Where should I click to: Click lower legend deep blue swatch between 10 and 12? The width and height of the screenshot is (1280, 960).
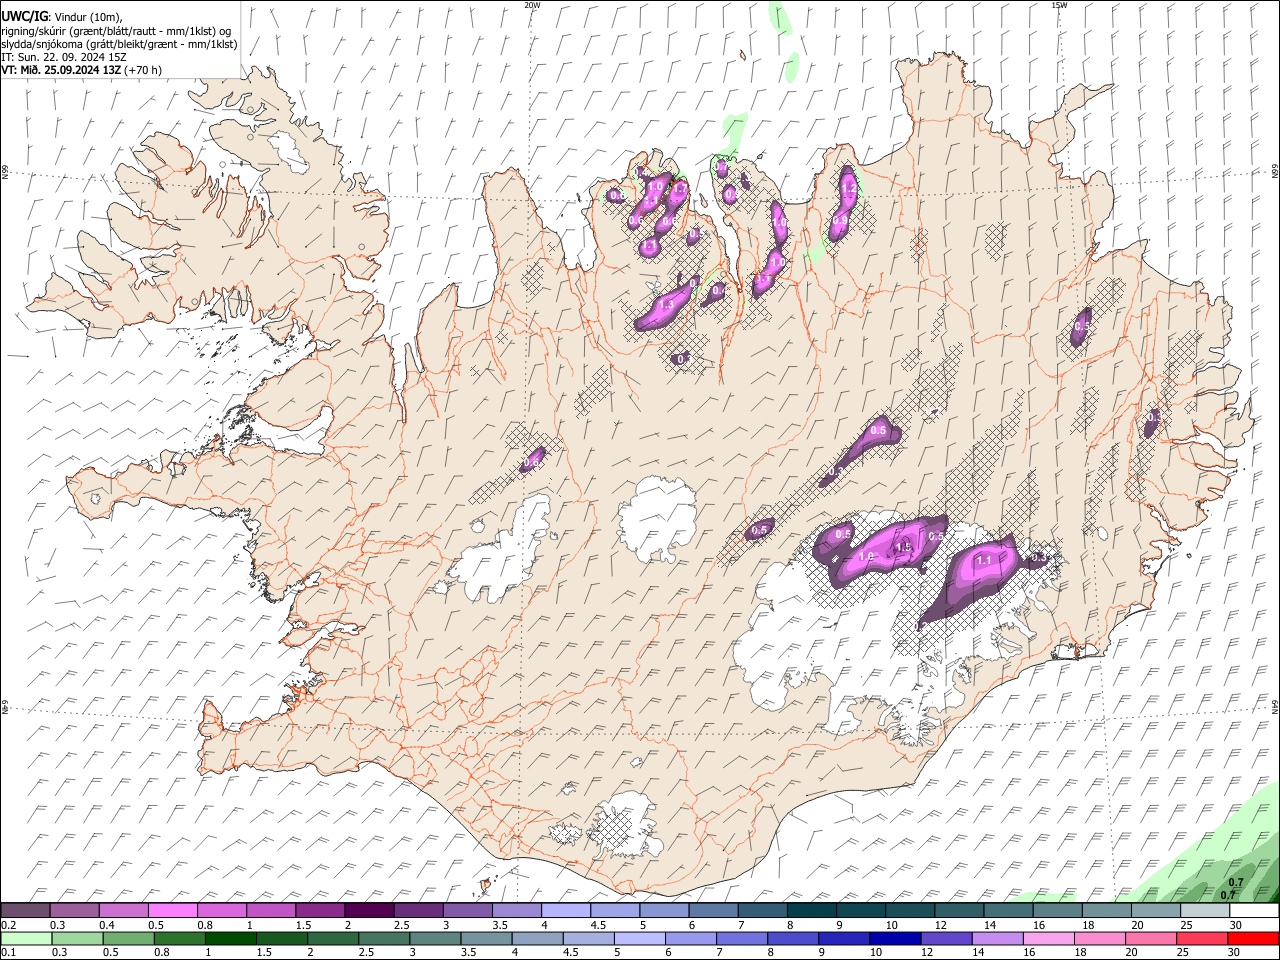[894, 938]
